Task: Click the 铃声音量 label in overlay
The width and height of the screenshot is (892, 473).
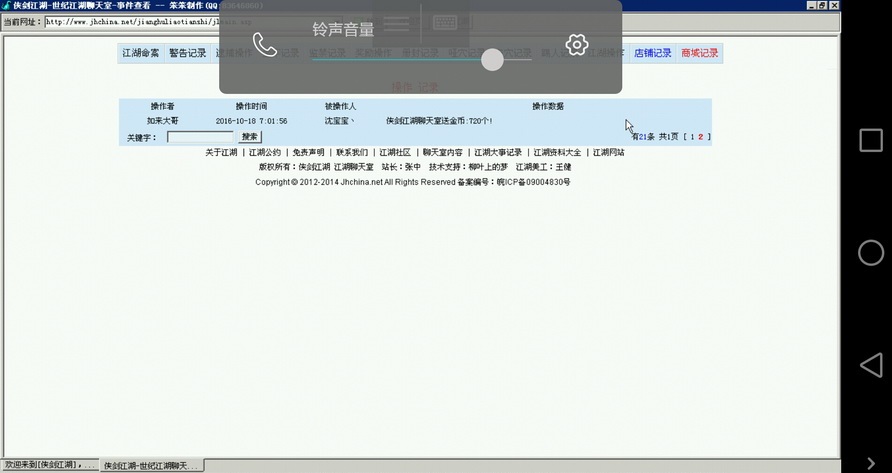Action: pyautogui.click(x=343, y=29)
